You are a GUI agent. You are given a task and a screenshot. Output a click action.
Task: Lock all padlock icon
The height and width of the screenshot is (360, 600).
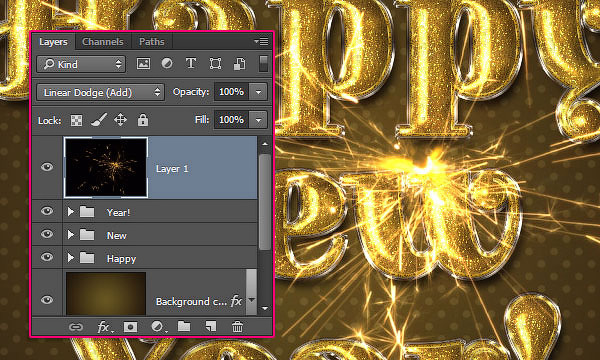(x=143, y=120)
